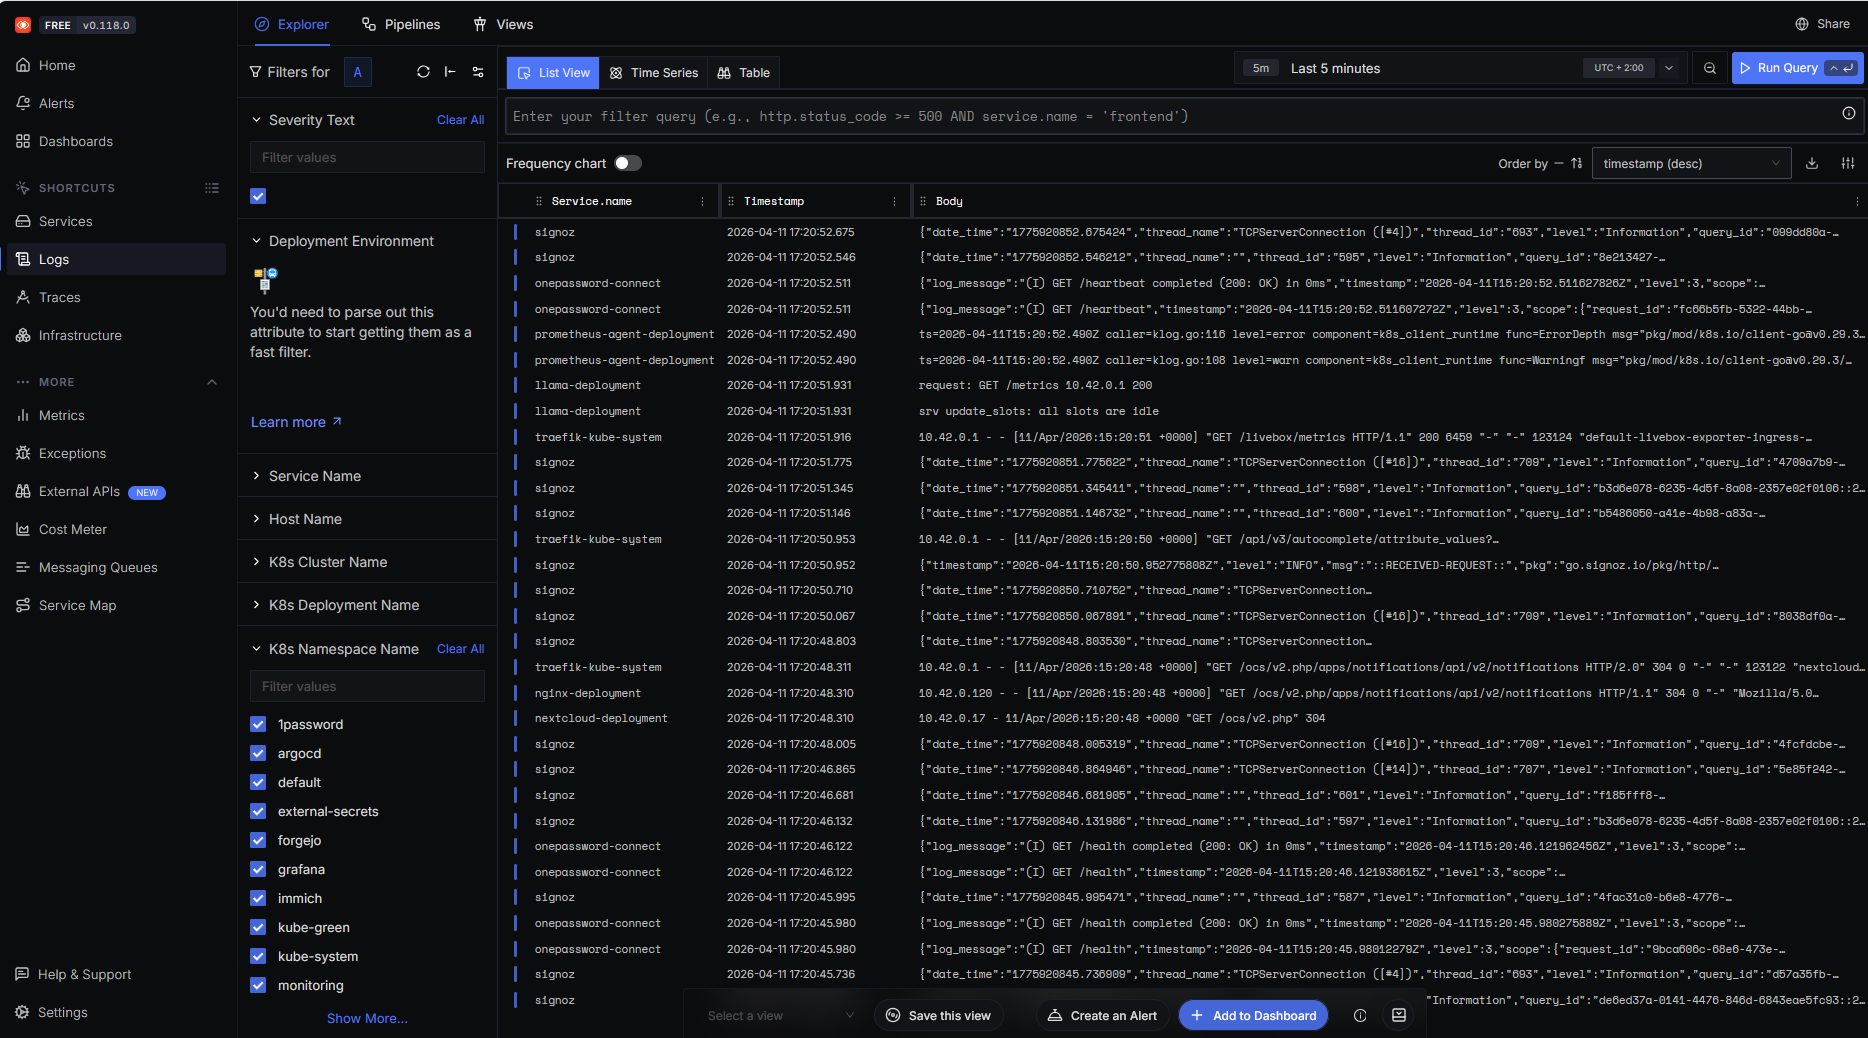
Task: Open the timestamp (desc) order dropdown
Action: click(1690, 164)
